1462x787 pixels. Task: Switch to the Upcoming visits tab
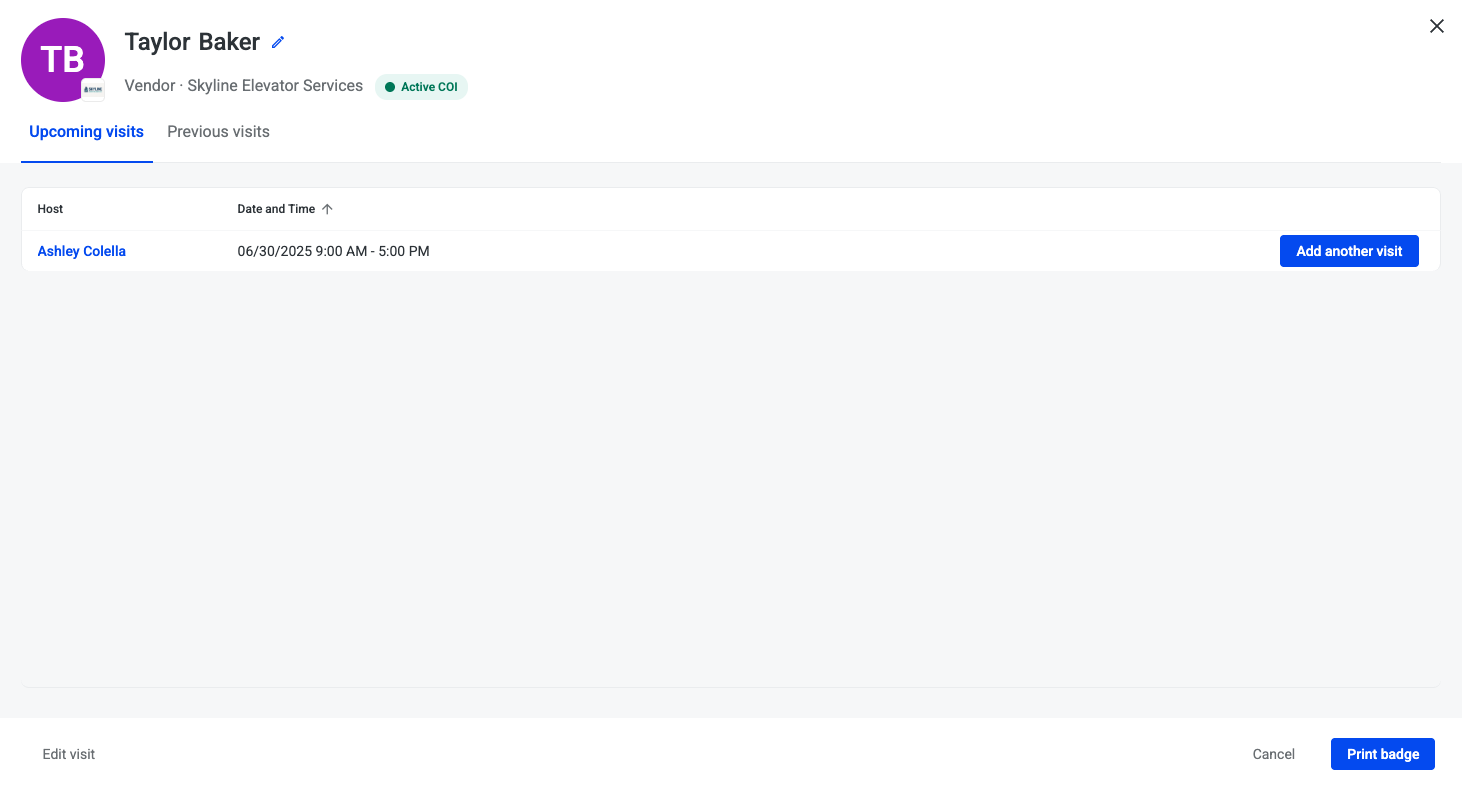[86, 132]
